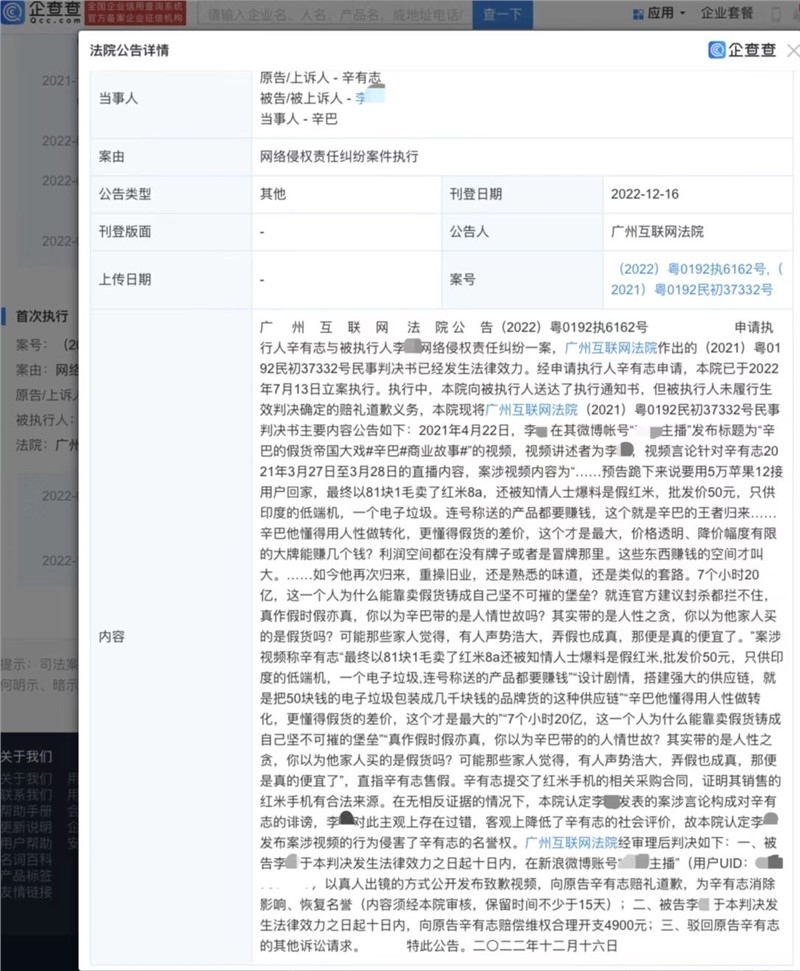Click the 广州互联网法院 announcer cell

tap(657, 231)
